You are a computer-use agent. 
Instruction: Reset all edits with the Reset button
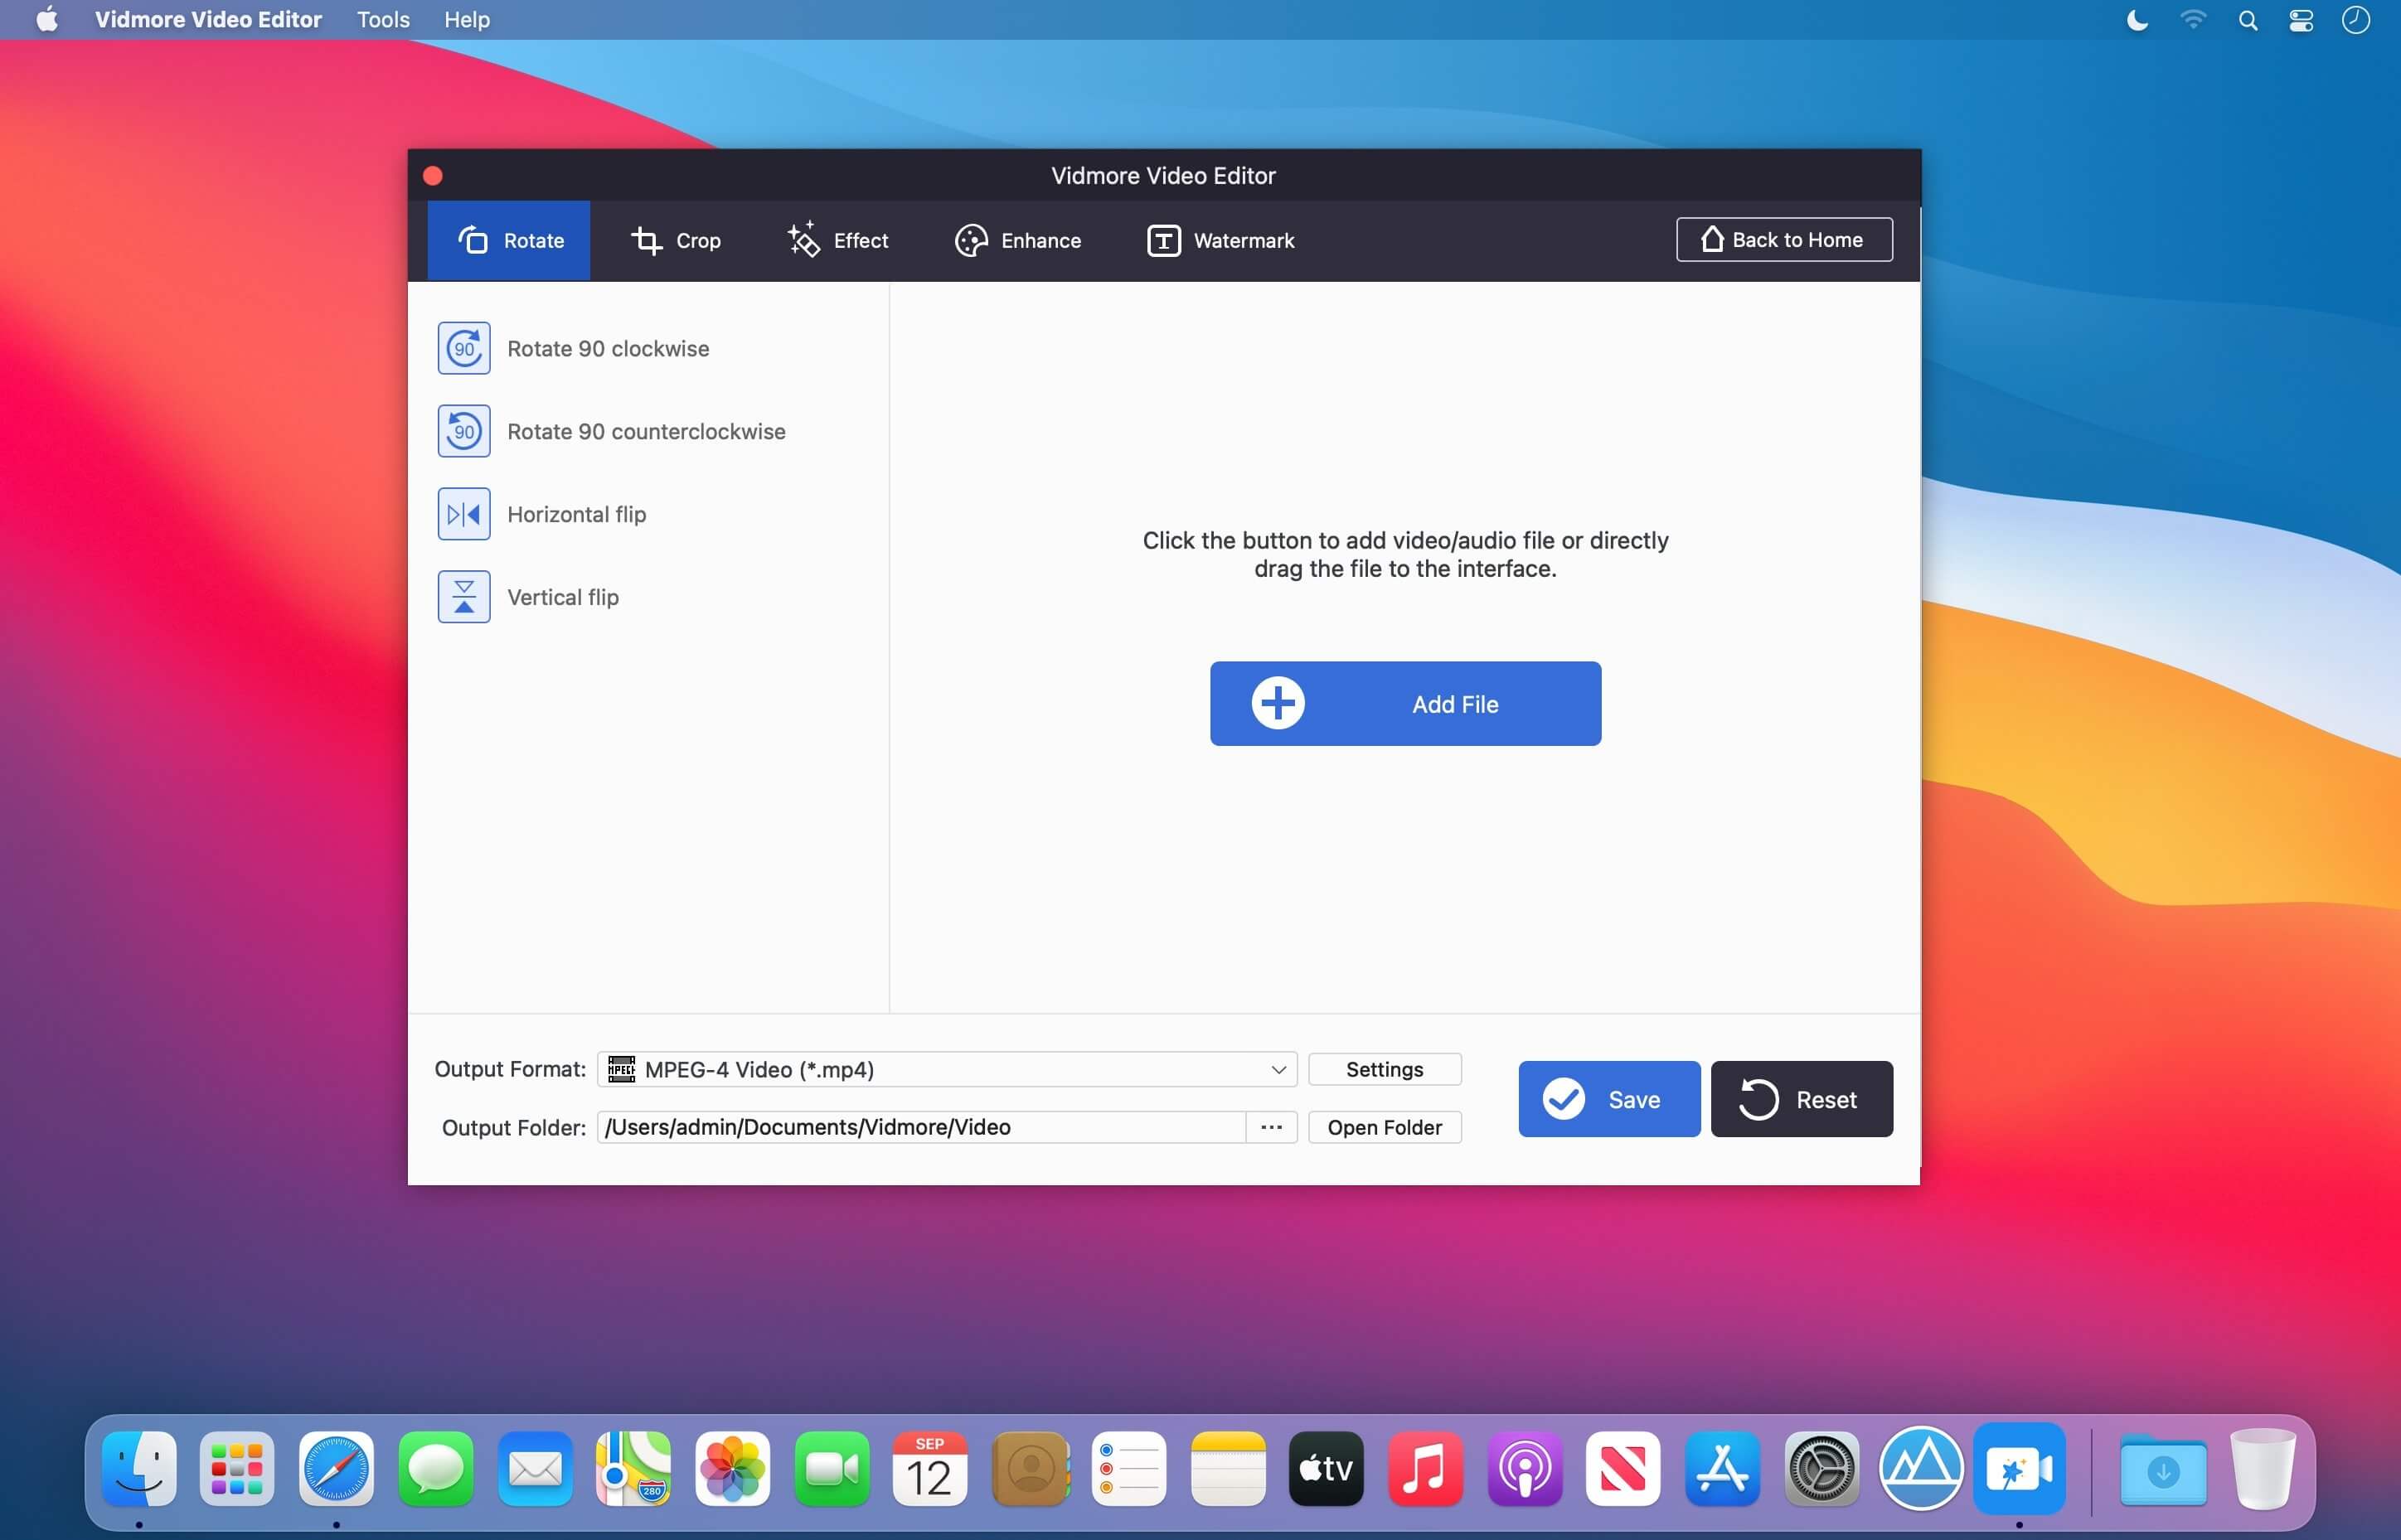click(x=1801, y=1099)
